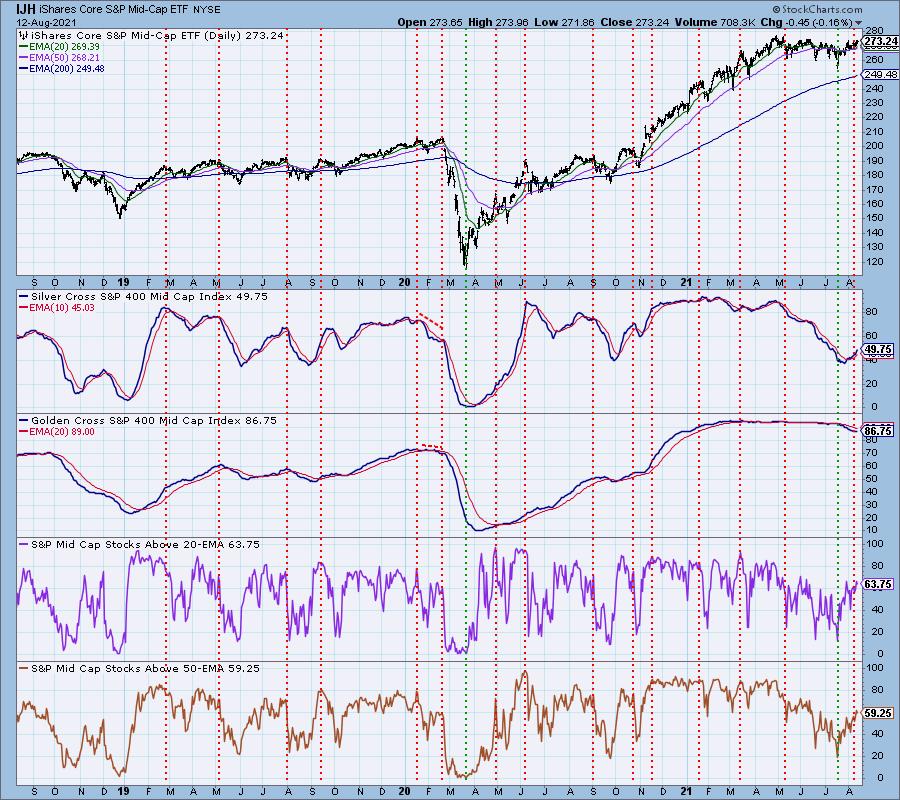The width and height of the screenshot is (900, 800).
Task: Click the Open 273.65 value
Action: (x=430, y=22)
